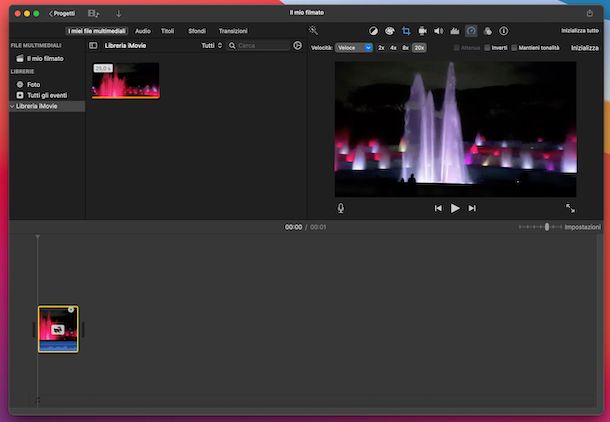610x422 pixels.
Task: Toggle the sidebar visibility icon
Action: point(93,46)
